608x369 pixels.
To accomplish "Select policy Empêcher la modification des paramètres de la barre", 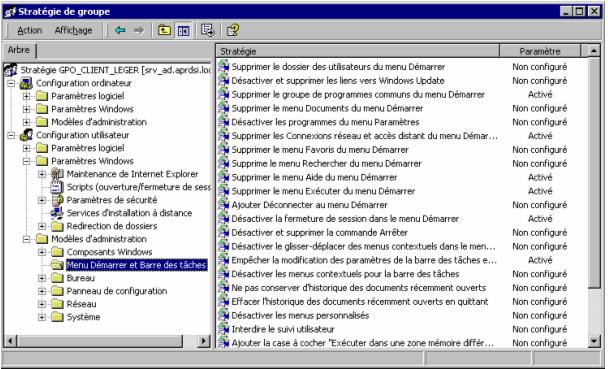I will tap(364, 260).
